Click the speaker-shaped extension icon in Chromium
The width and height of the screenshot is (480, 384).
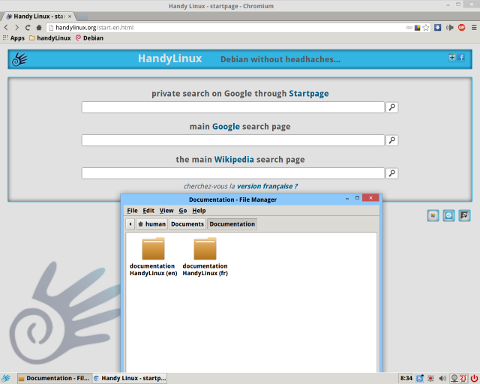coord(450,28)
